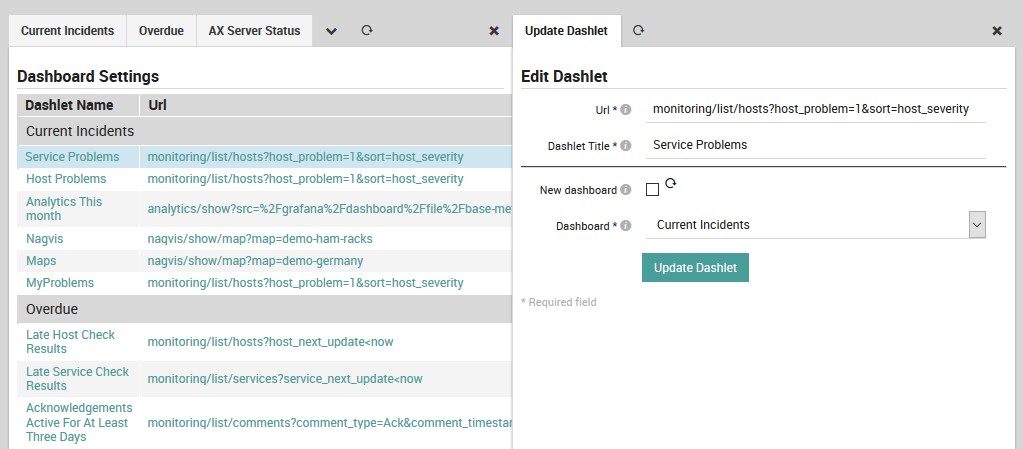Enable the New dashboard checkbox
The width and height of the screenshot is (1023, 449).
(x=653, y=190)
